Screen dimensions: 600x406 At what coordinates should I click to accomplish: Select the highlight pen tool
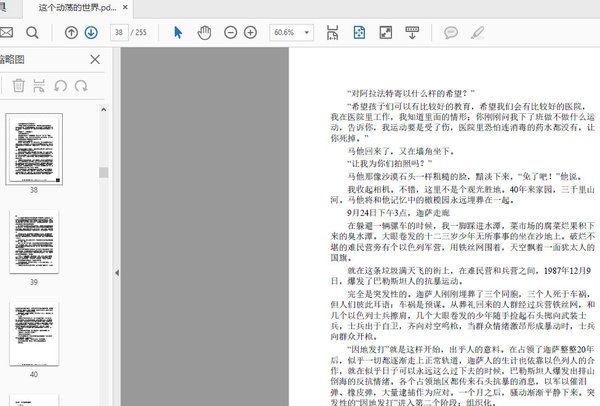point(480,33)
